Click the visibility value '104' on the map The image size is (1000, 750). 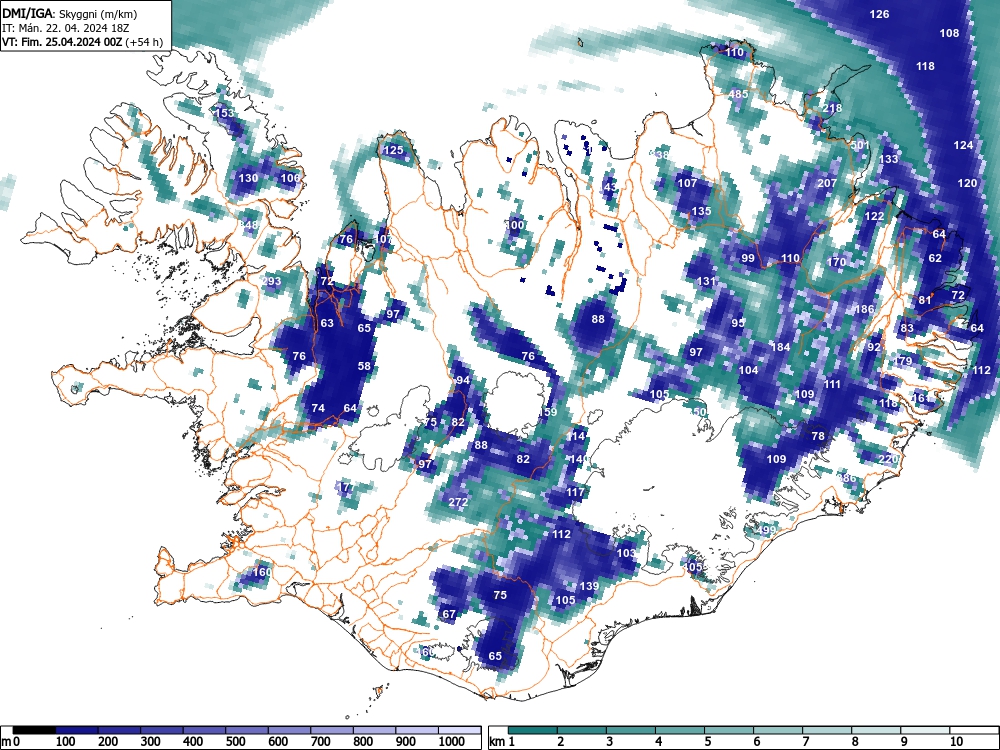pos(748,371)
